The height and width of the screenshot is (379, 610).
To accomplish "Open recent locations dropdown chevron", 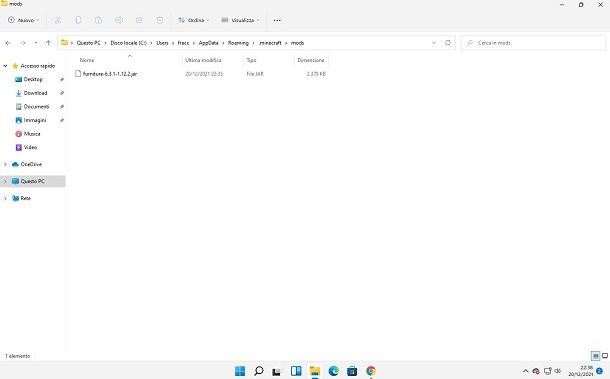I will [x=36, y=43].
